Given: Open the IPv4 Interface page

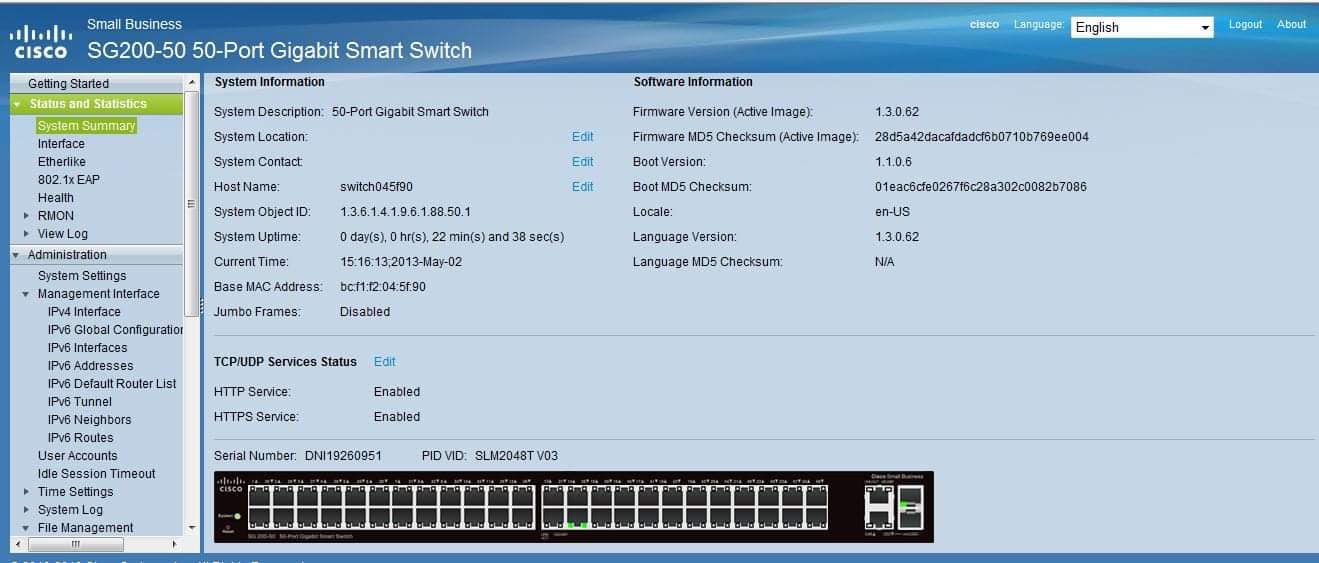Looking at the screenshot, I should (84, 312).
